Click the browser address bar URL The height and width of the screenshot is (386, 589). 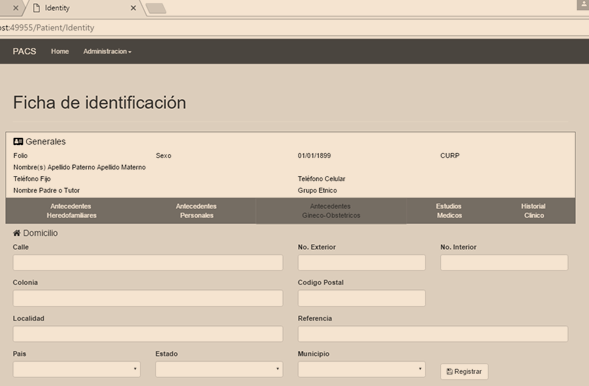click(47, 28)
